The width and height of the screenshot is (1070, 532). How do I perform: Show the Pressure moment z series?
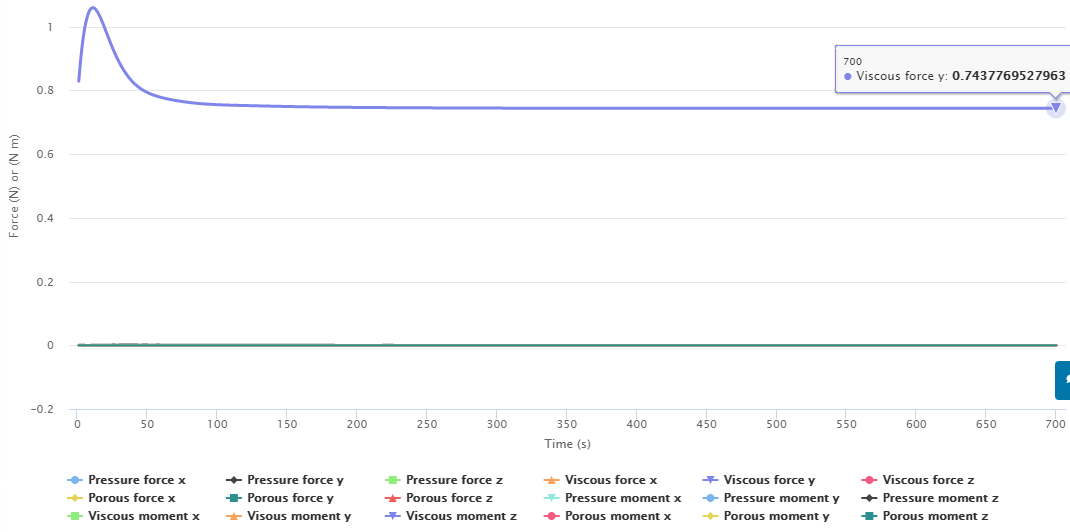coord(940,498)
